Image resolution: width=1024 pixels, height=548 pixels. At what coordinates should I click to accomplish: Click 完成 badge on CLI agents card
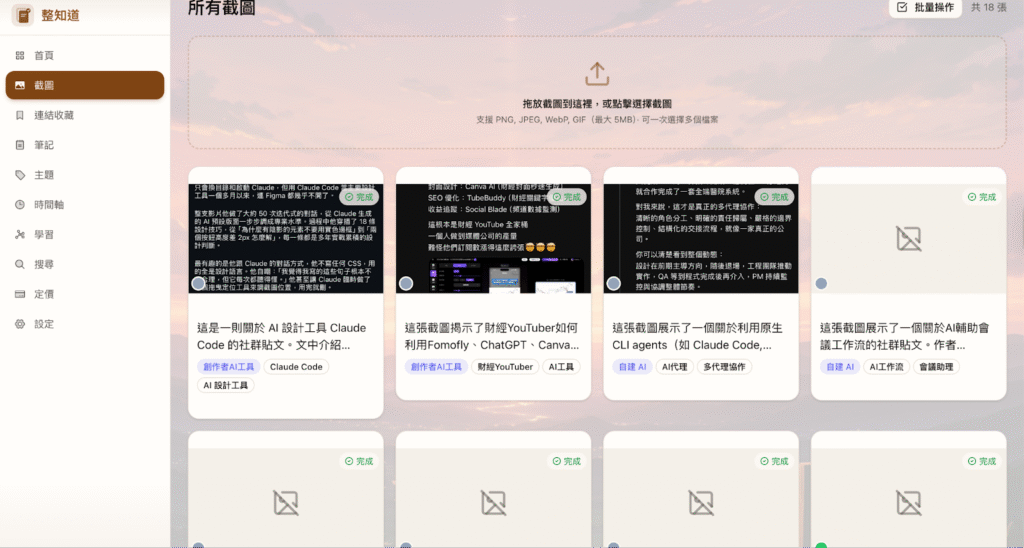click(x=774, y=197)
